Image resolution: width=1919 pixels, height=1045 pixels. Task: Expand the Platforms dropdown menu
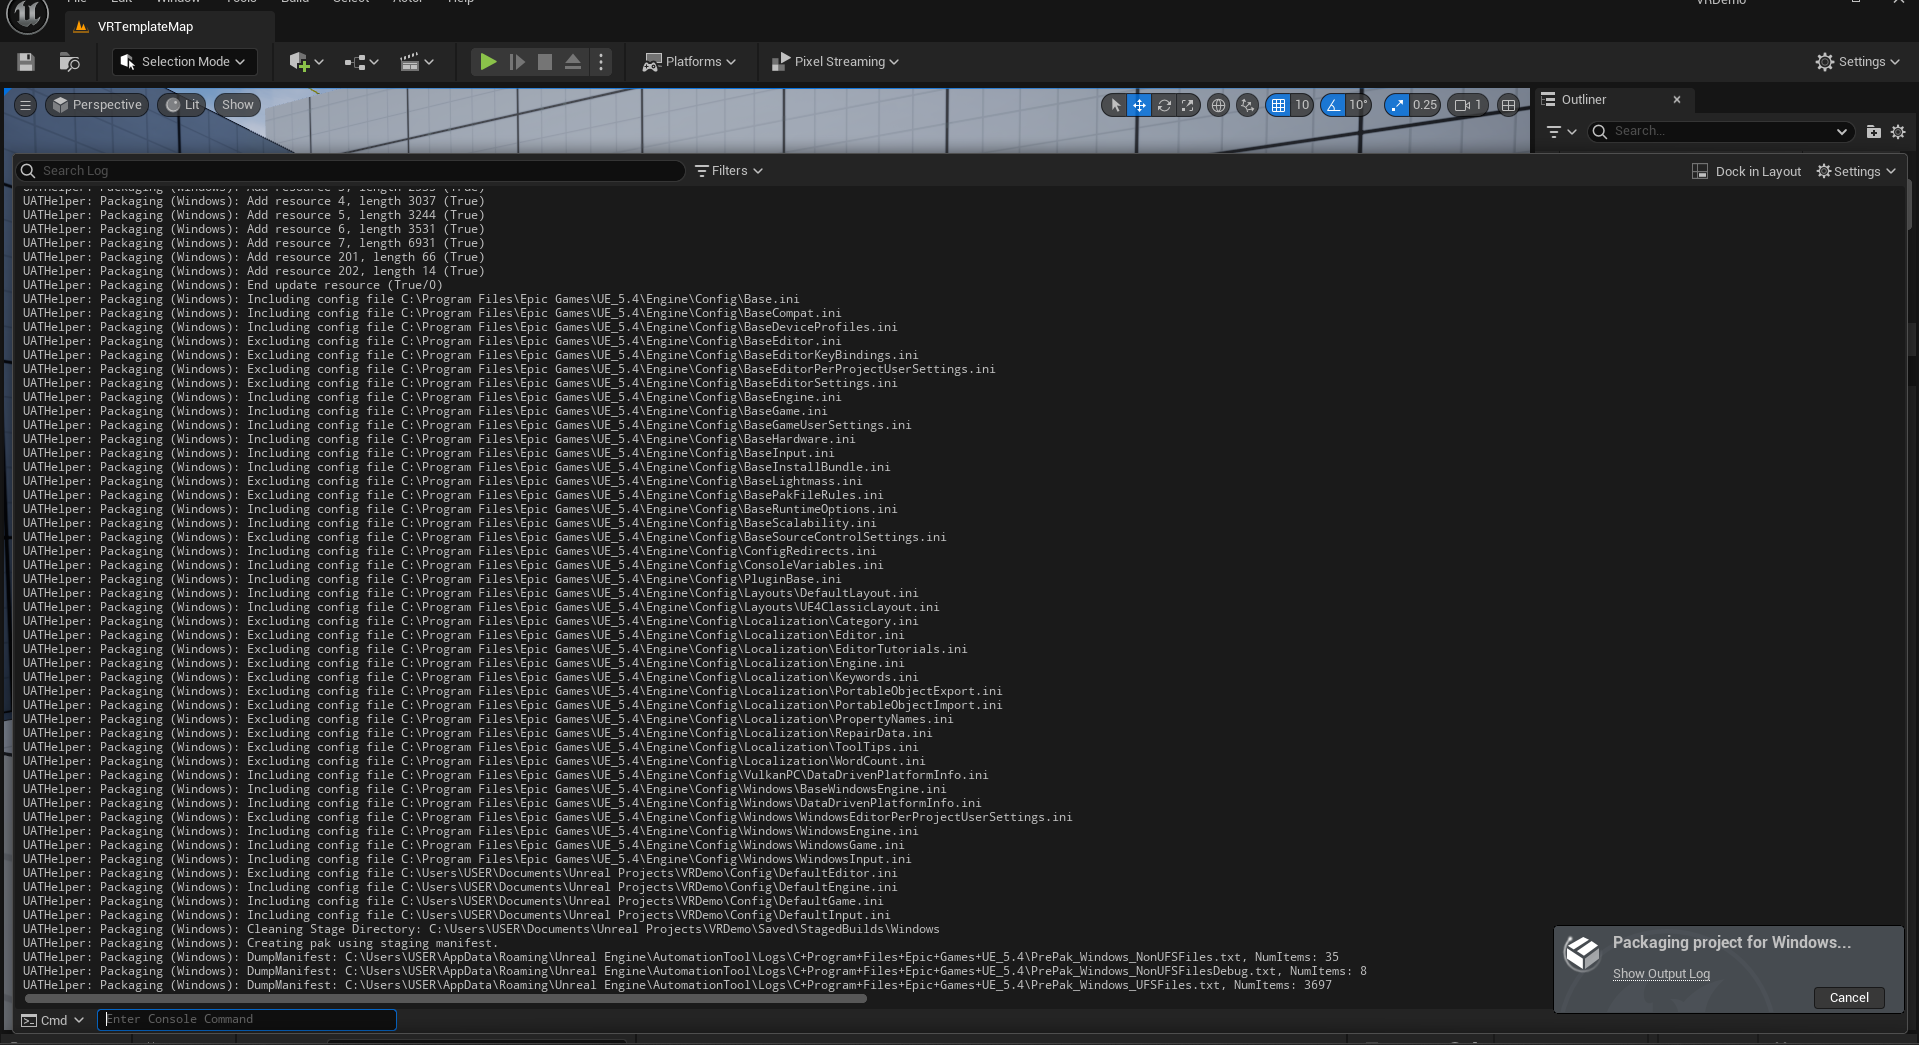[689, 62]
